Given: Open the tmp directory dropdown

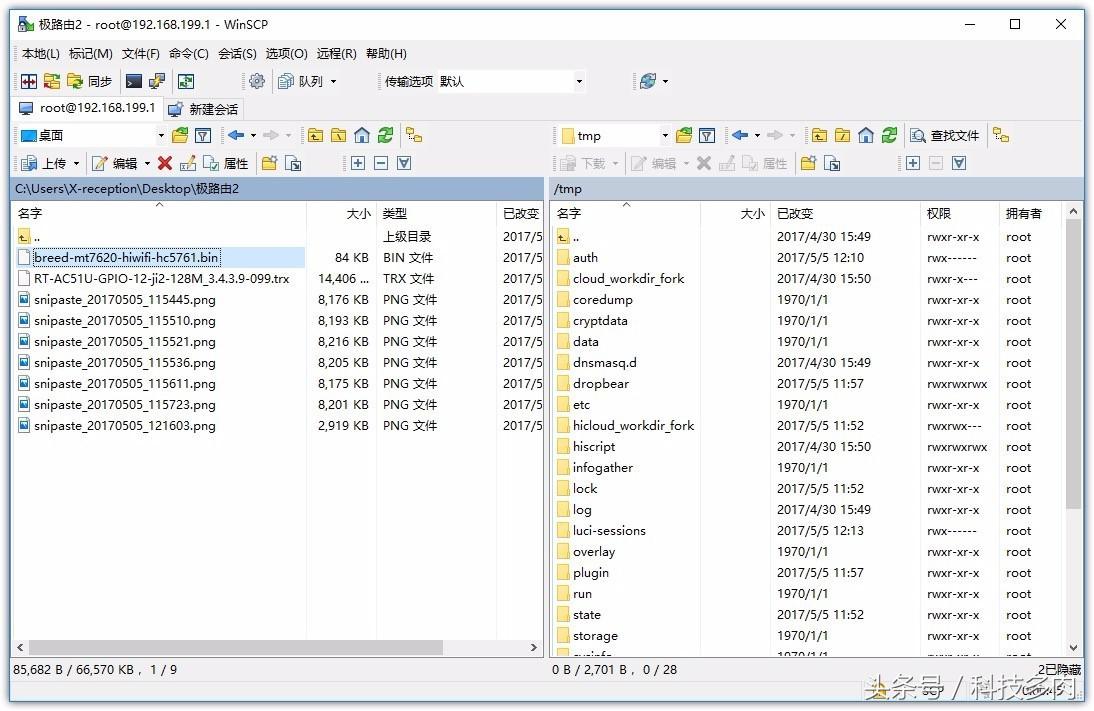Looking at the screenshot, I should (x=666, y=135).
